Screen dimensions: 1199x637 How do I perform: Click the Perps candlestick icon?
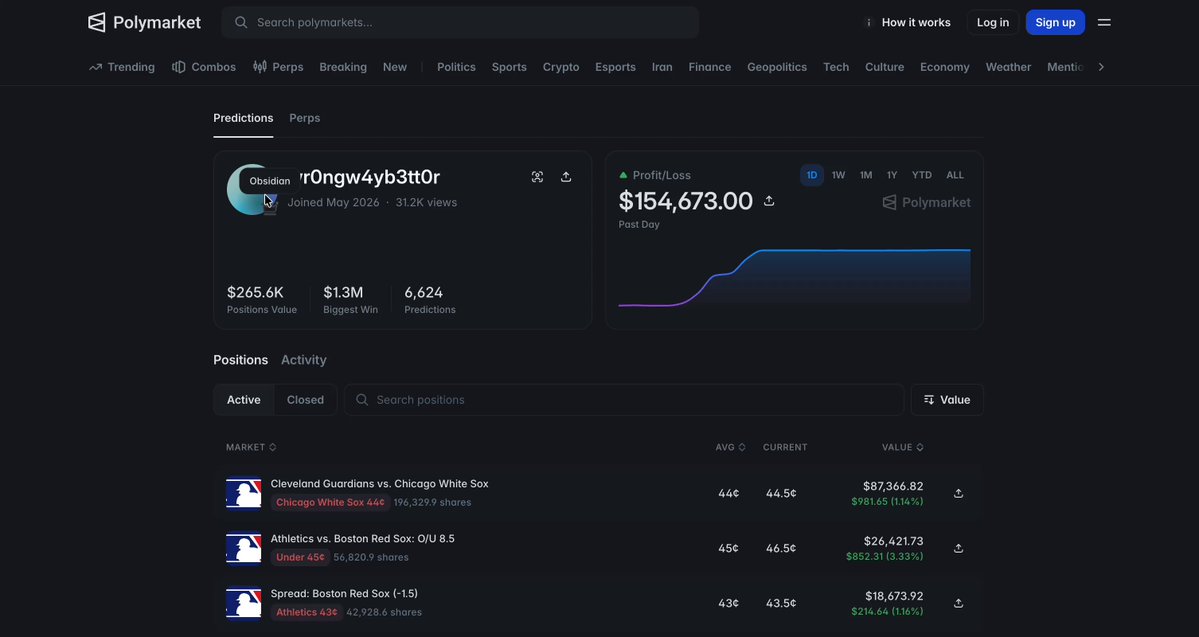pos(260,67)
